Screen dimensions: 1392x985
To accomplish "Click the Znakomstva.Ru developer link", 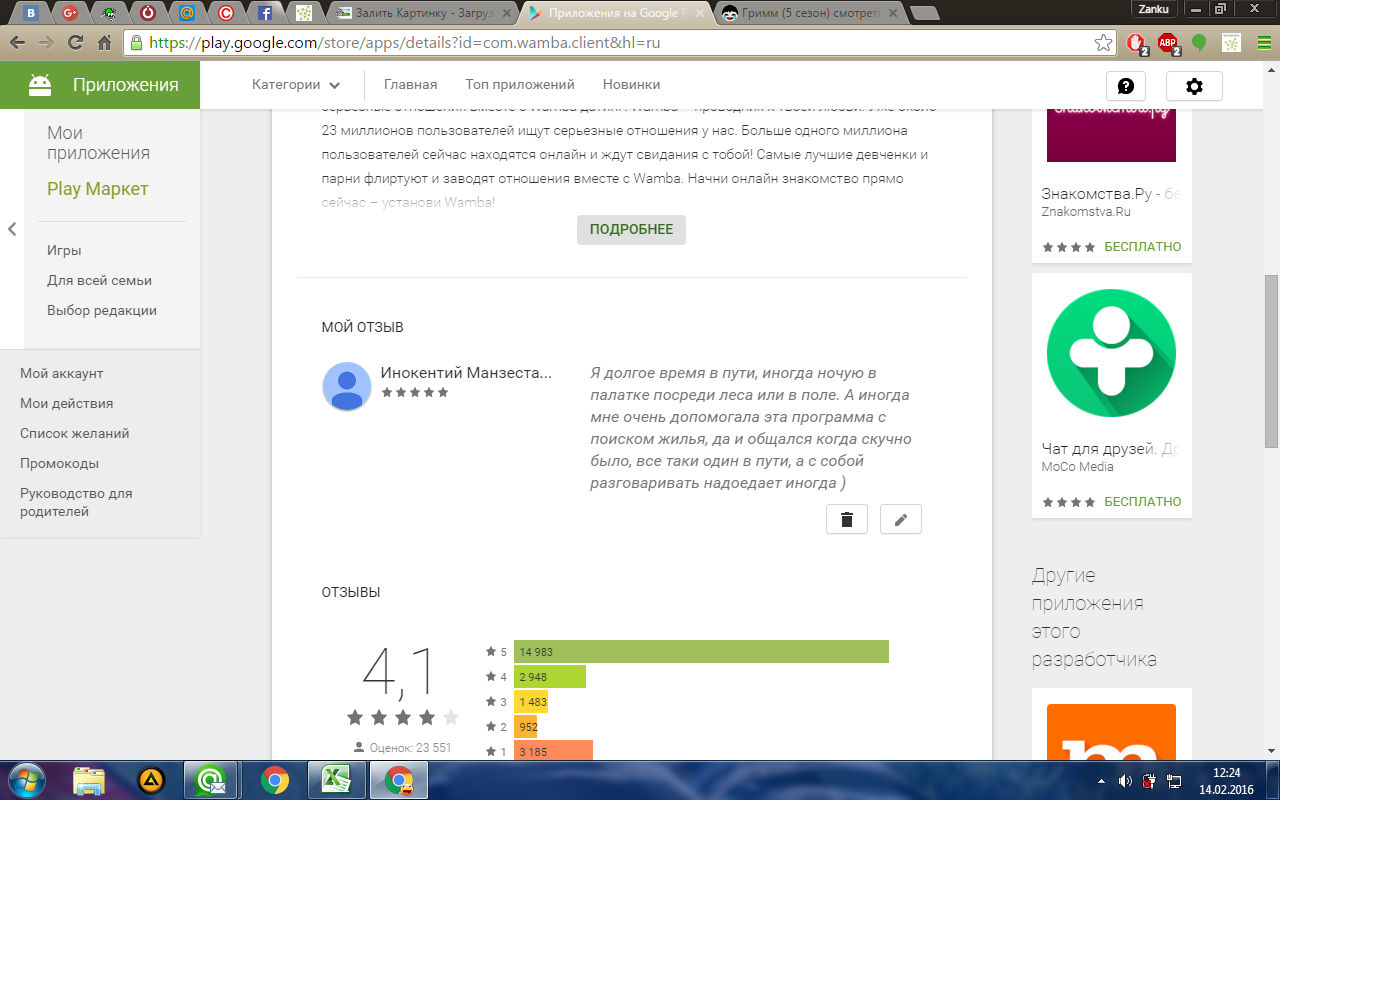I will [1086, 212].
